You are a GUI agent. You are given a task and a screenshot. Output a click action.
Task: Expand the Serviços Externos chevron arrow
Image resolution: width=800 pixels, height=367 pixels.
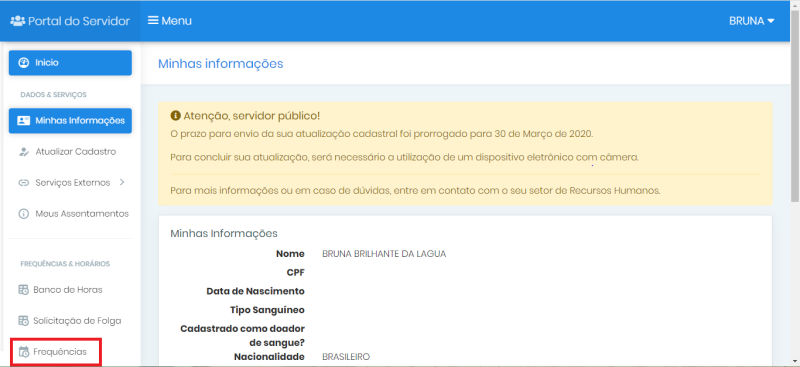coord(122,182)
